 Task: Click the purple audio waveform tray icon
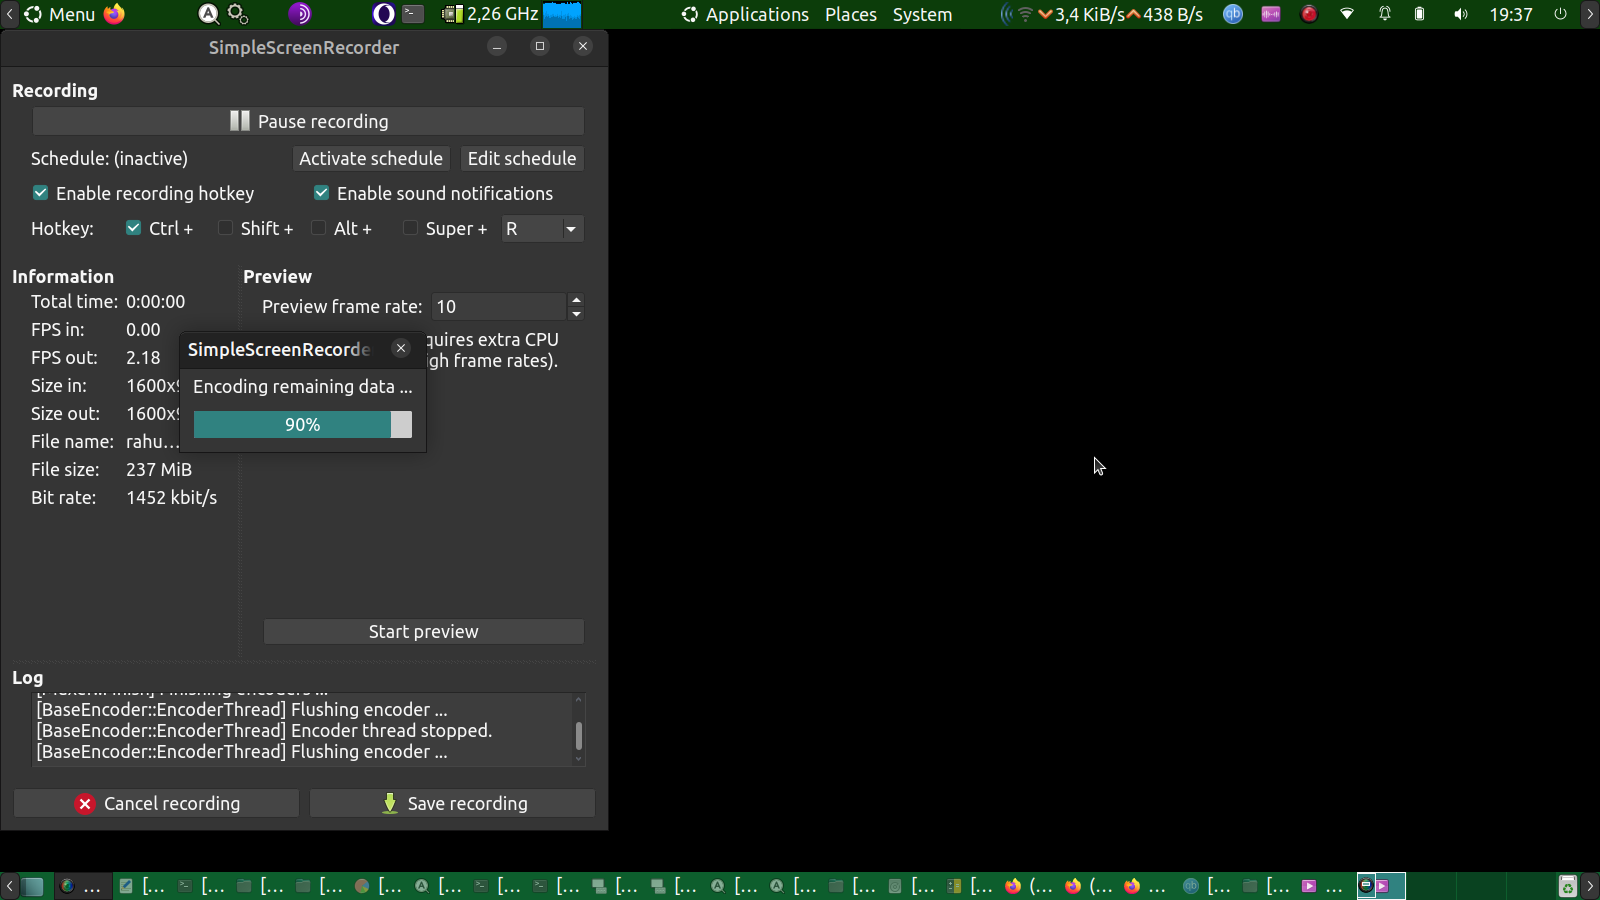pos(1271,14)
